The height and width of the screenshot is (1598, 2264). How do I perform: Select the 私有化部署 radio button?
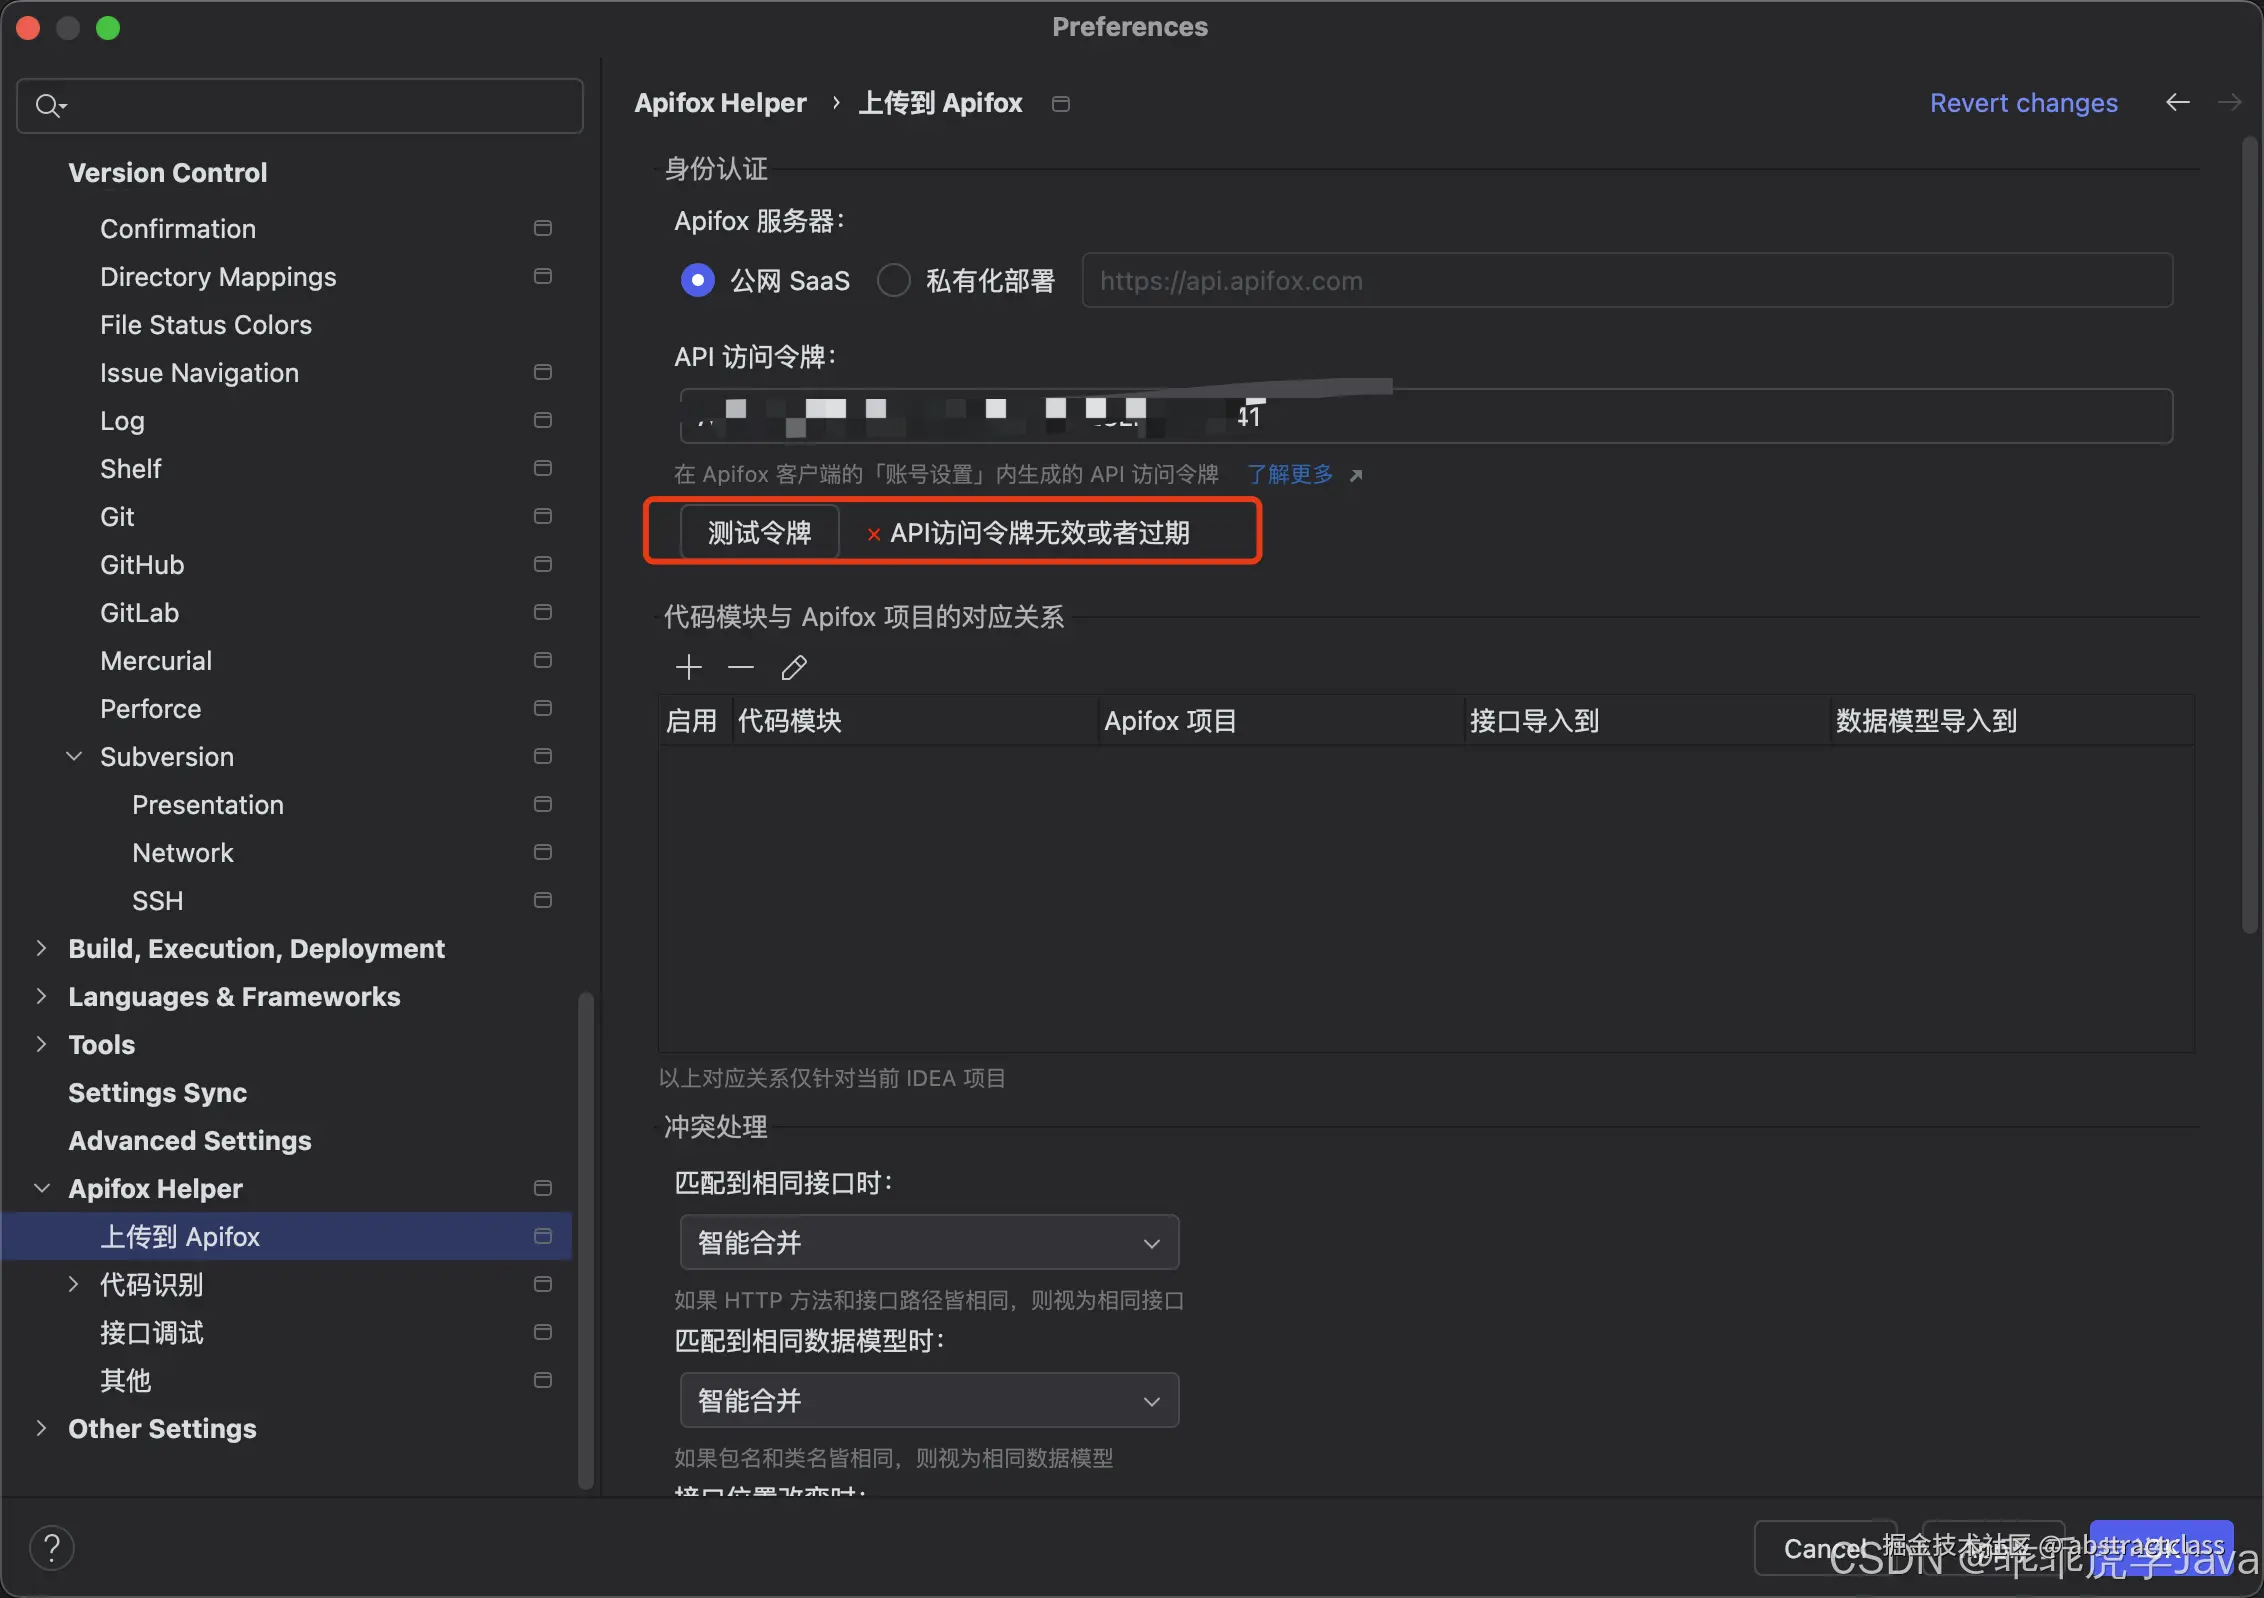(x=893, y=280)
